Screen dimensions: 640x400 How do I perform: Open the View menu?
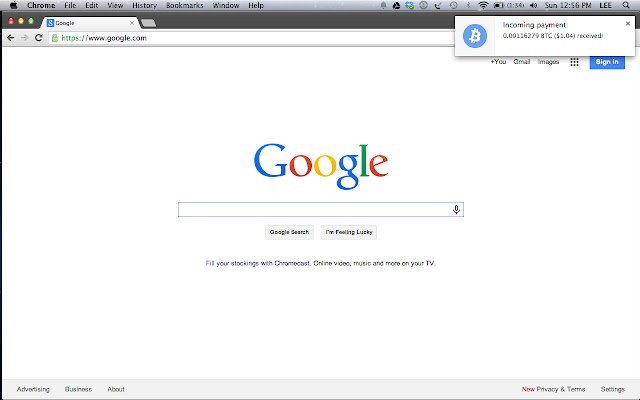(115, 5)
